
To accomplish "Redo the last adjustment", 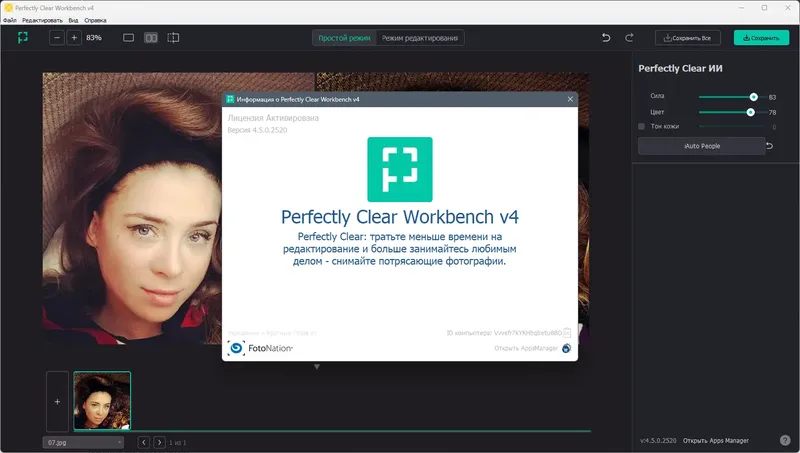I will coord(629,38).
